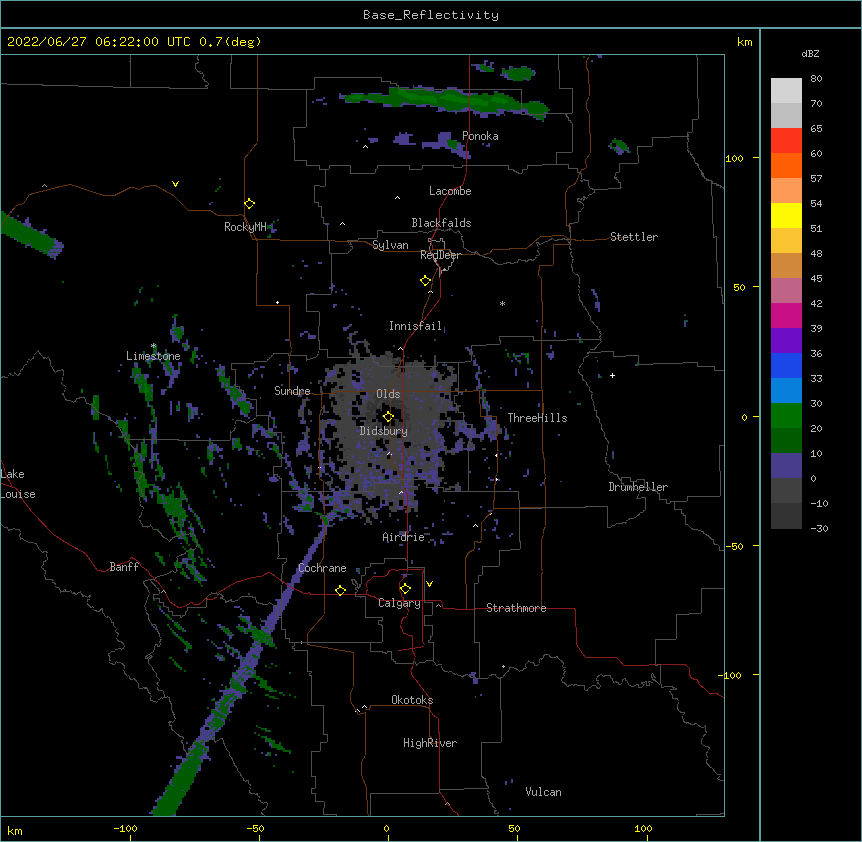Image resolution: width=862 pixels, height=842 pixels.
Task: Click the Calgary city label
Action: click(399, 603)
